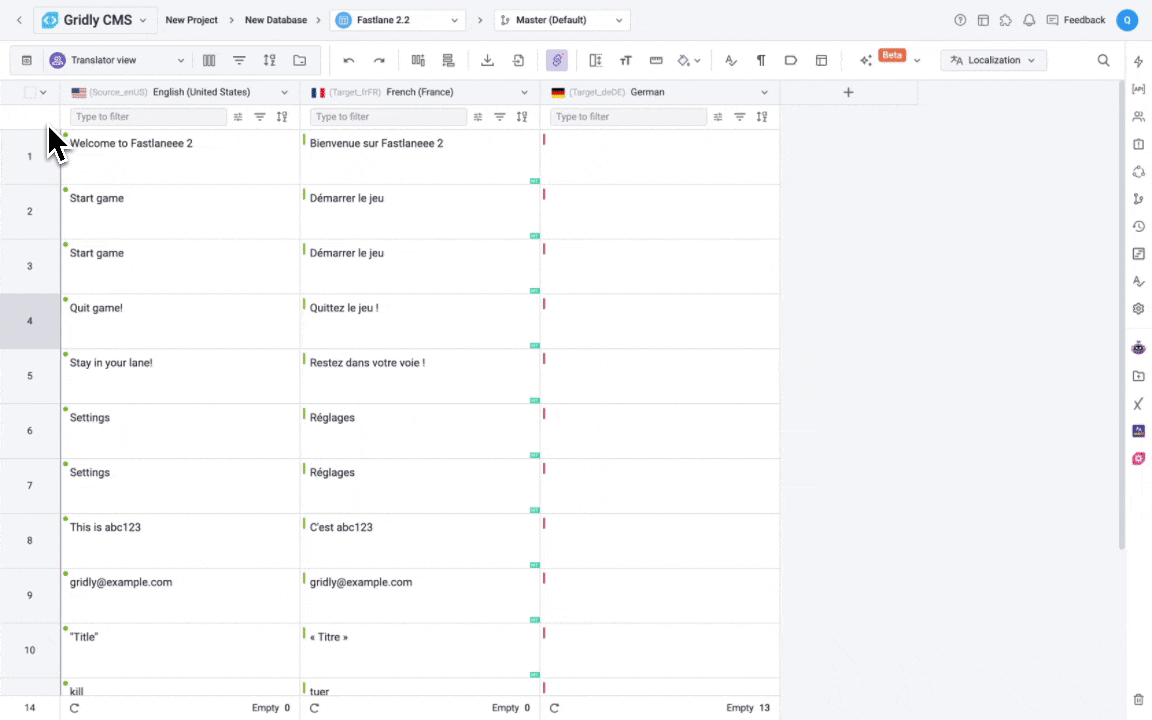Click the paint bucket fill color icon

(684, 60)
